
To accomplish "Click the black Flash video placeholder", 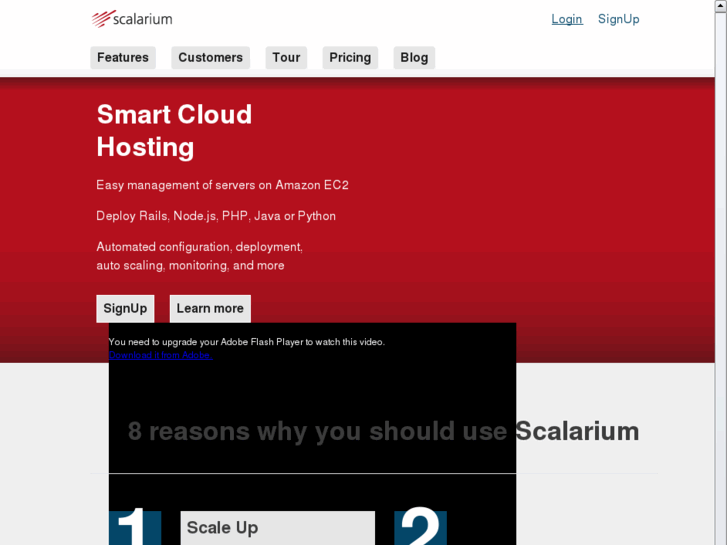I will coord(312,434).
